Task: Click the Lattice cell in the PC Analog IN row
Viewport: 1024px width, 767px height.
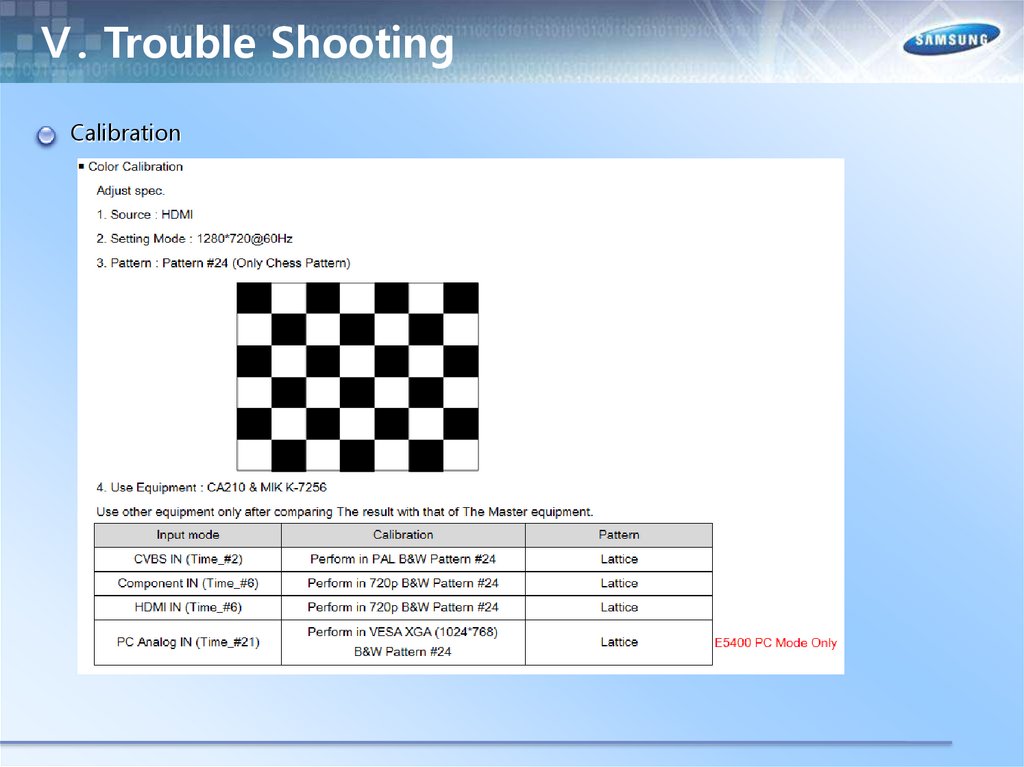Action: coord(618,643)
